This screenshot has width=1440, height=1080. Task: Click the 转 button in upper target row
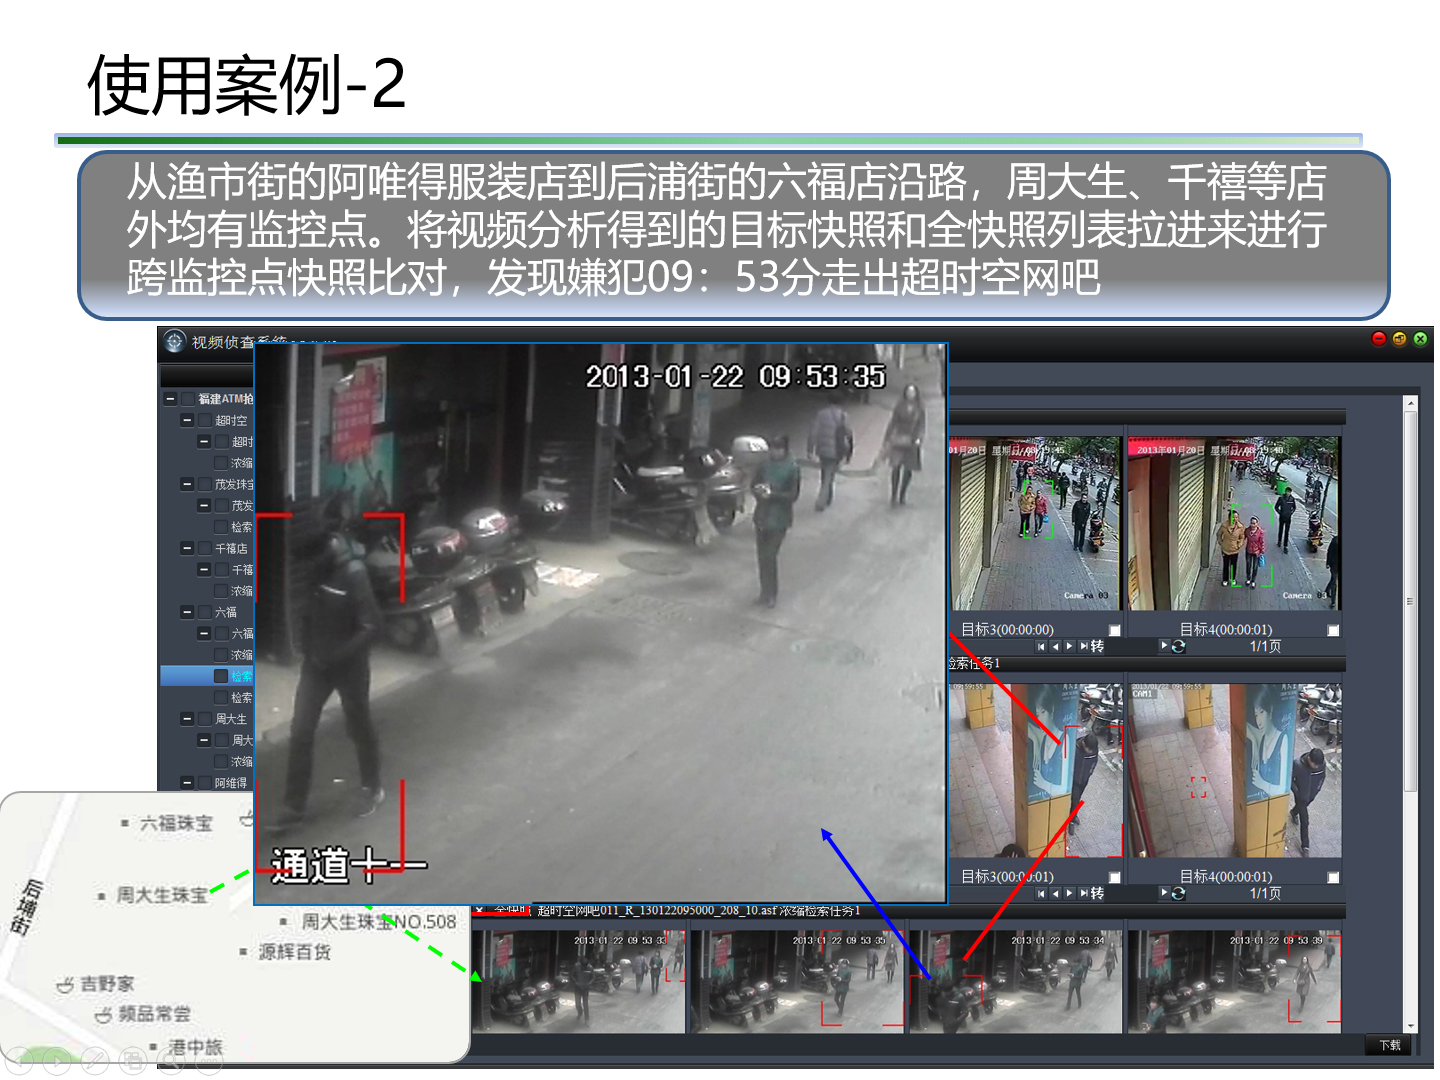1098,647
